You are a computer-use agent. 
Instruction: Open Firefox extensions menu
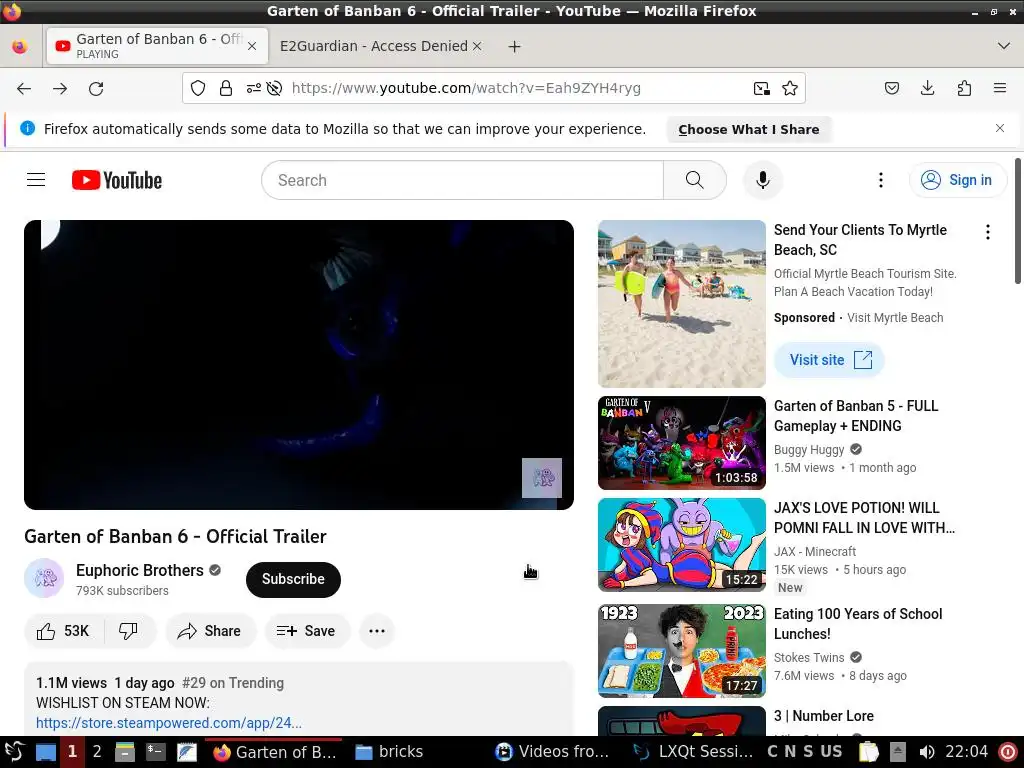click(964, 88)
